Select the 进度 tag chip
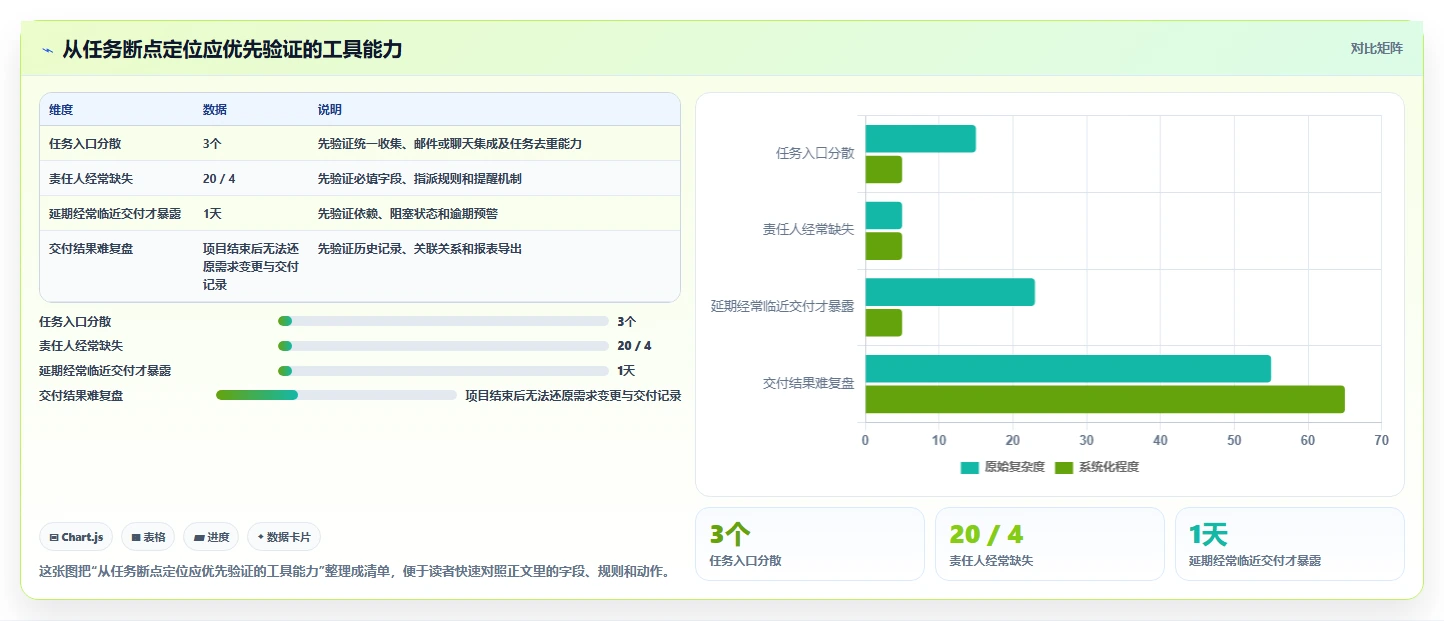The image size is (1444, 621). 211,537
